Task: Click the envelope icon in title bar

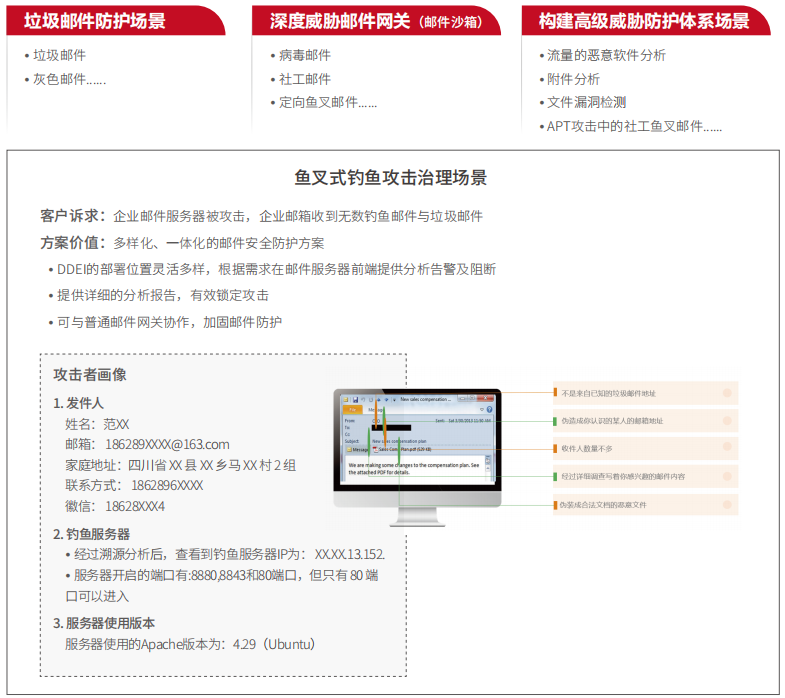Action: [x=346, y=400]
